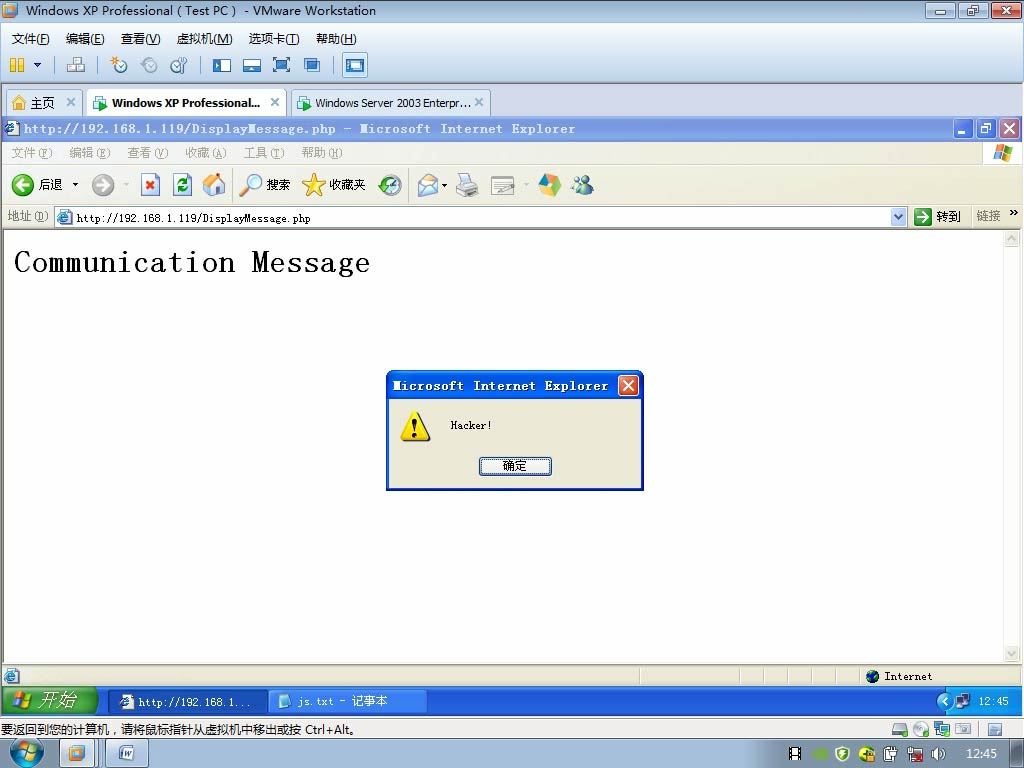Select the js.txt 记事本 taskbar button
This screenshot has height=768, width=1024.
pos(347,701)
